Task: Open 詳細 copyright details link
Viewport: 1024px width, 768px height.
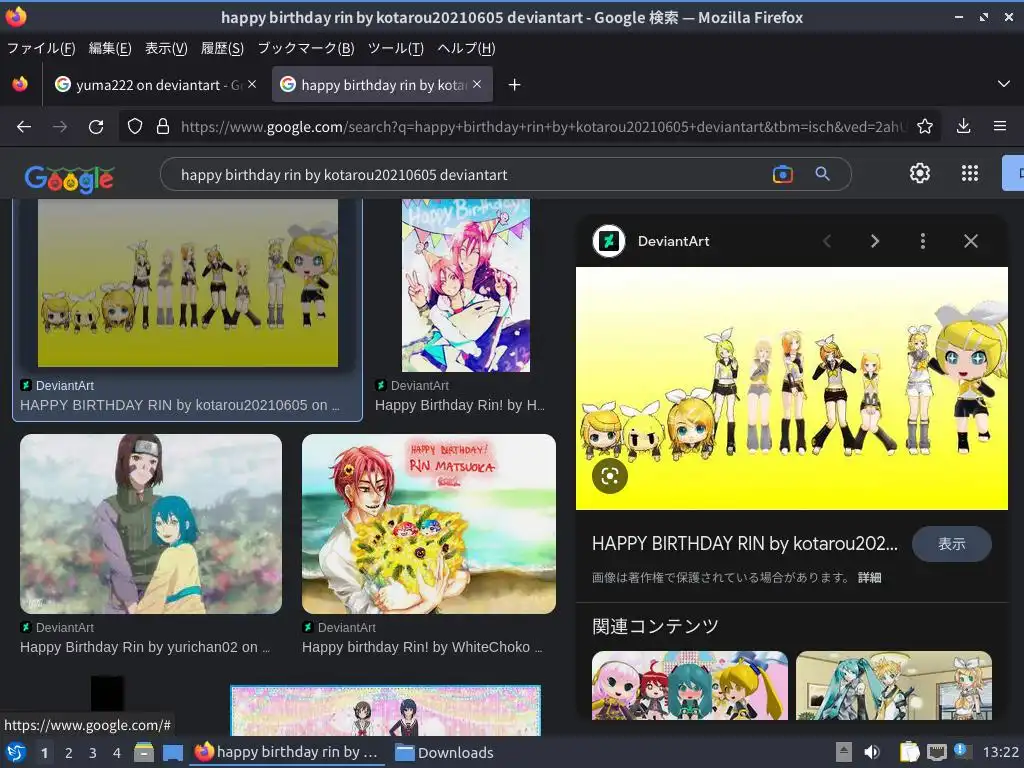Action: (x=869, y=577)
